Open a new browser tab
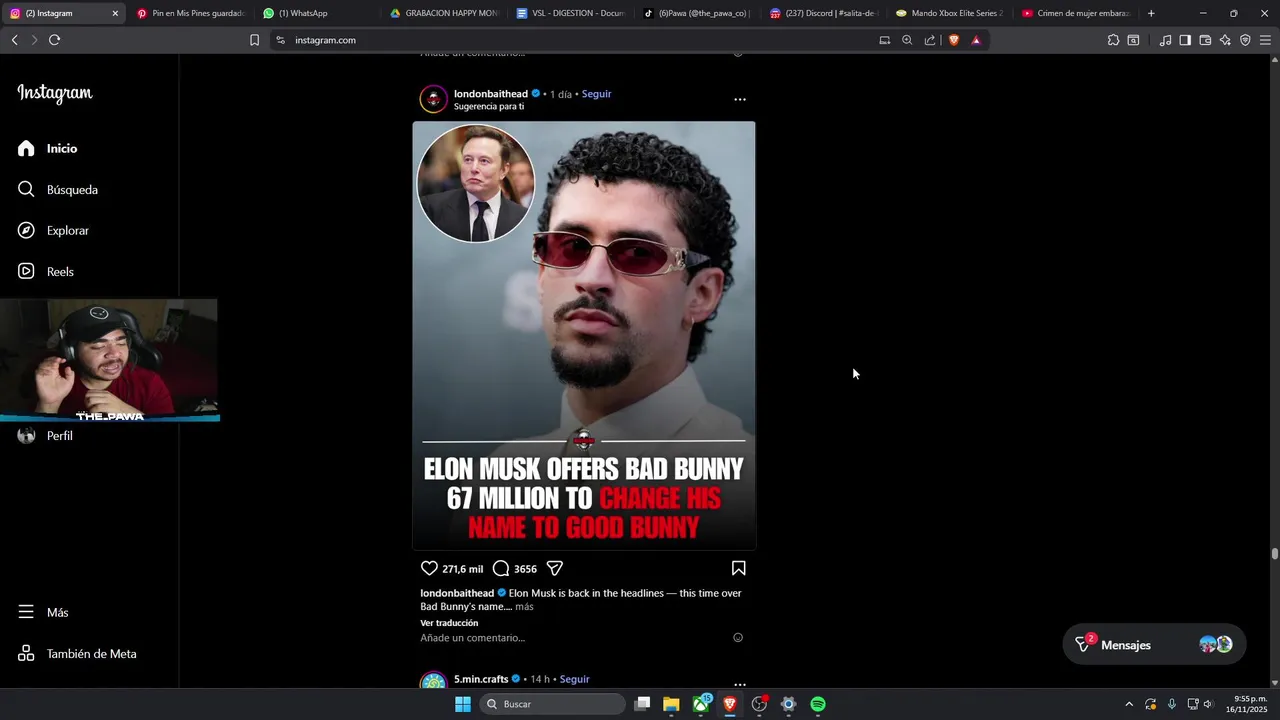1280x720 pixels. (1151, 14)
